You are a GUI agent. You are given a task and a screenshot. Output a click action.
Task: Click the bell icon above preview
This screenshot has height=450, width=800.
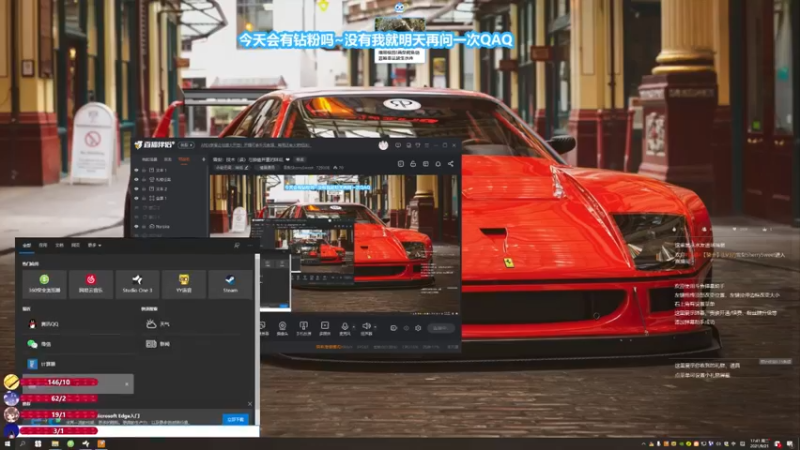pyautogui.click(x=438, y=164)
